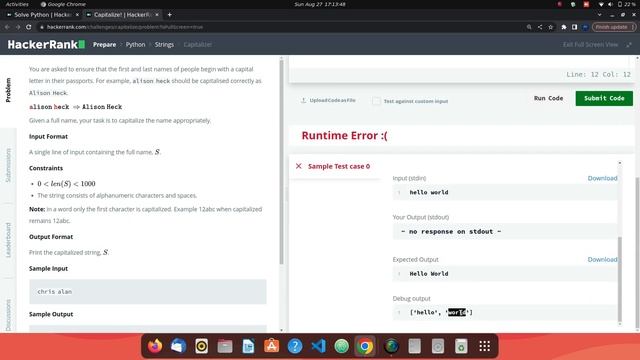Open the Problem side tab
This screenshot has height=360, width=640.
[x=8, y=90]
